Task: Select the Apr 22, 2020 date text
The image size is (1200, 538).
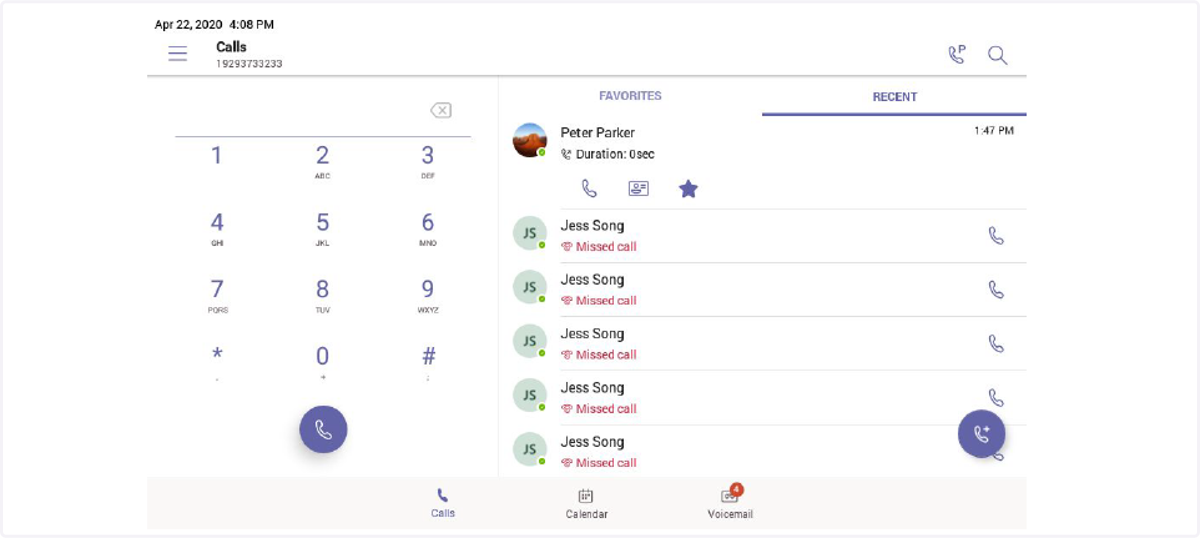Action: click(186, 24)
